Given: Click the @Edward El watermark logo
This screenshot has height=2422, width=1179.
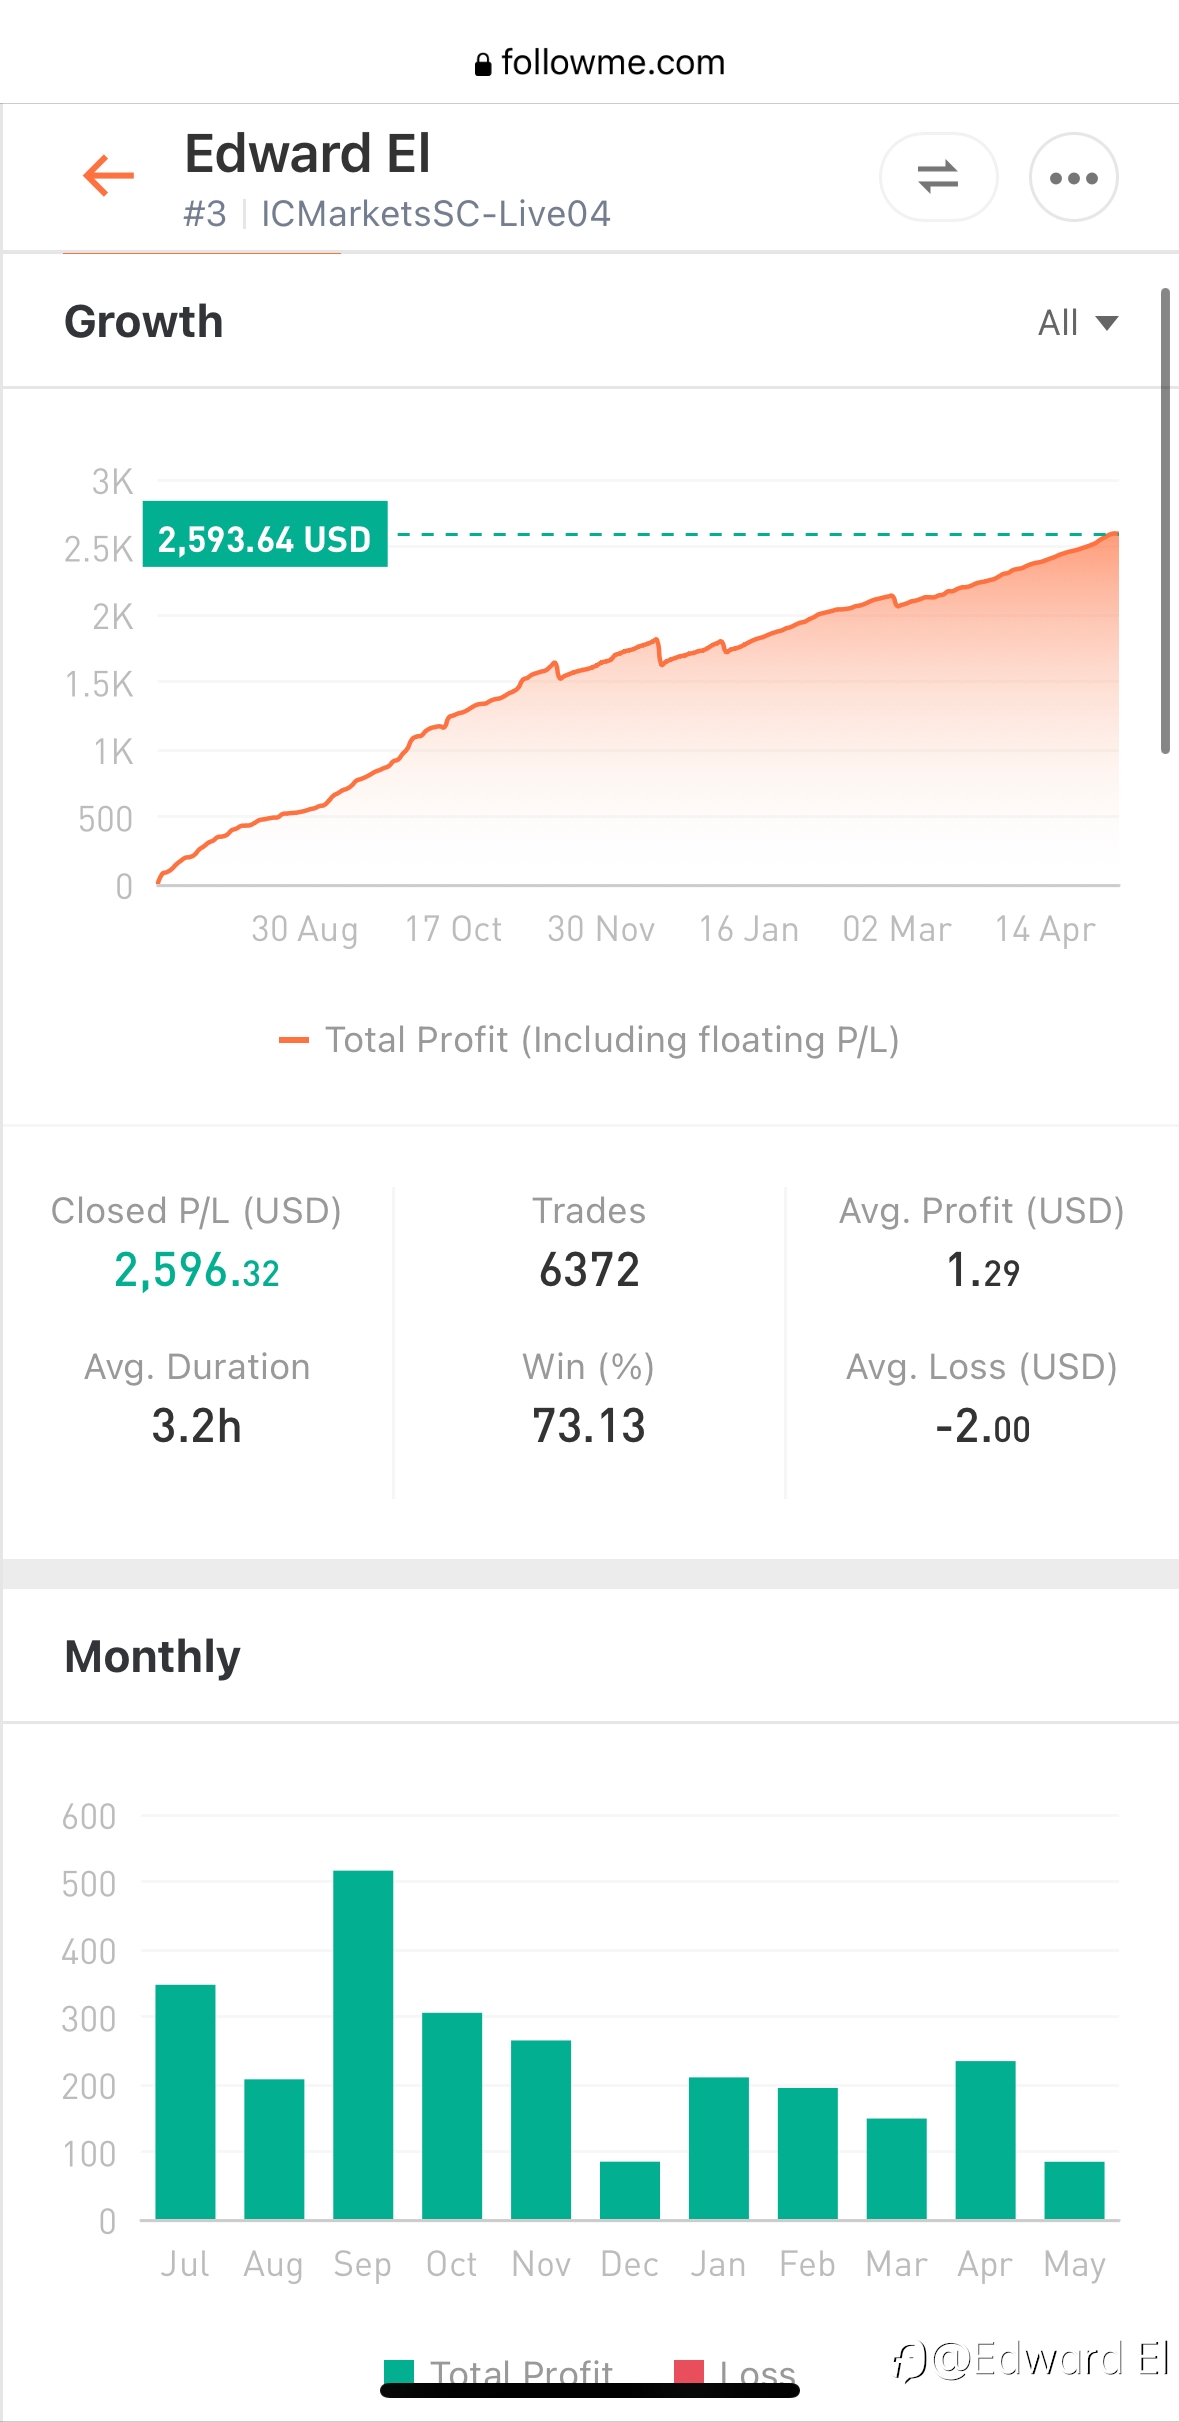Looking at the screenshot, I should [x=1031, y=2359].
